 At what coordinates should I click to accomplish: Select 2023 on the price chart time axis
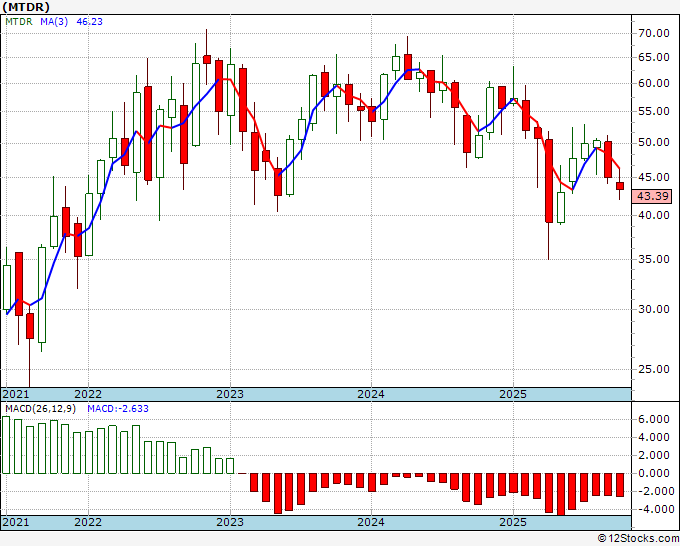point(230,394)
